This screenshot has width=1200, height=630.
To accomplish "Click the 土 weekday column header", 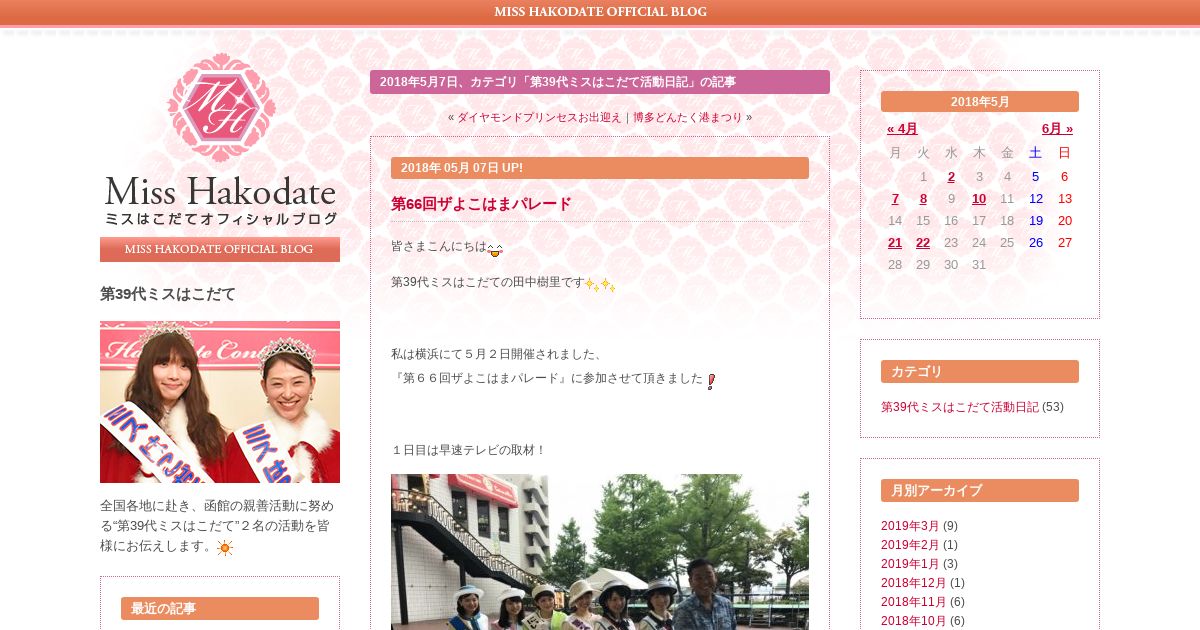I will [1035, 153].
